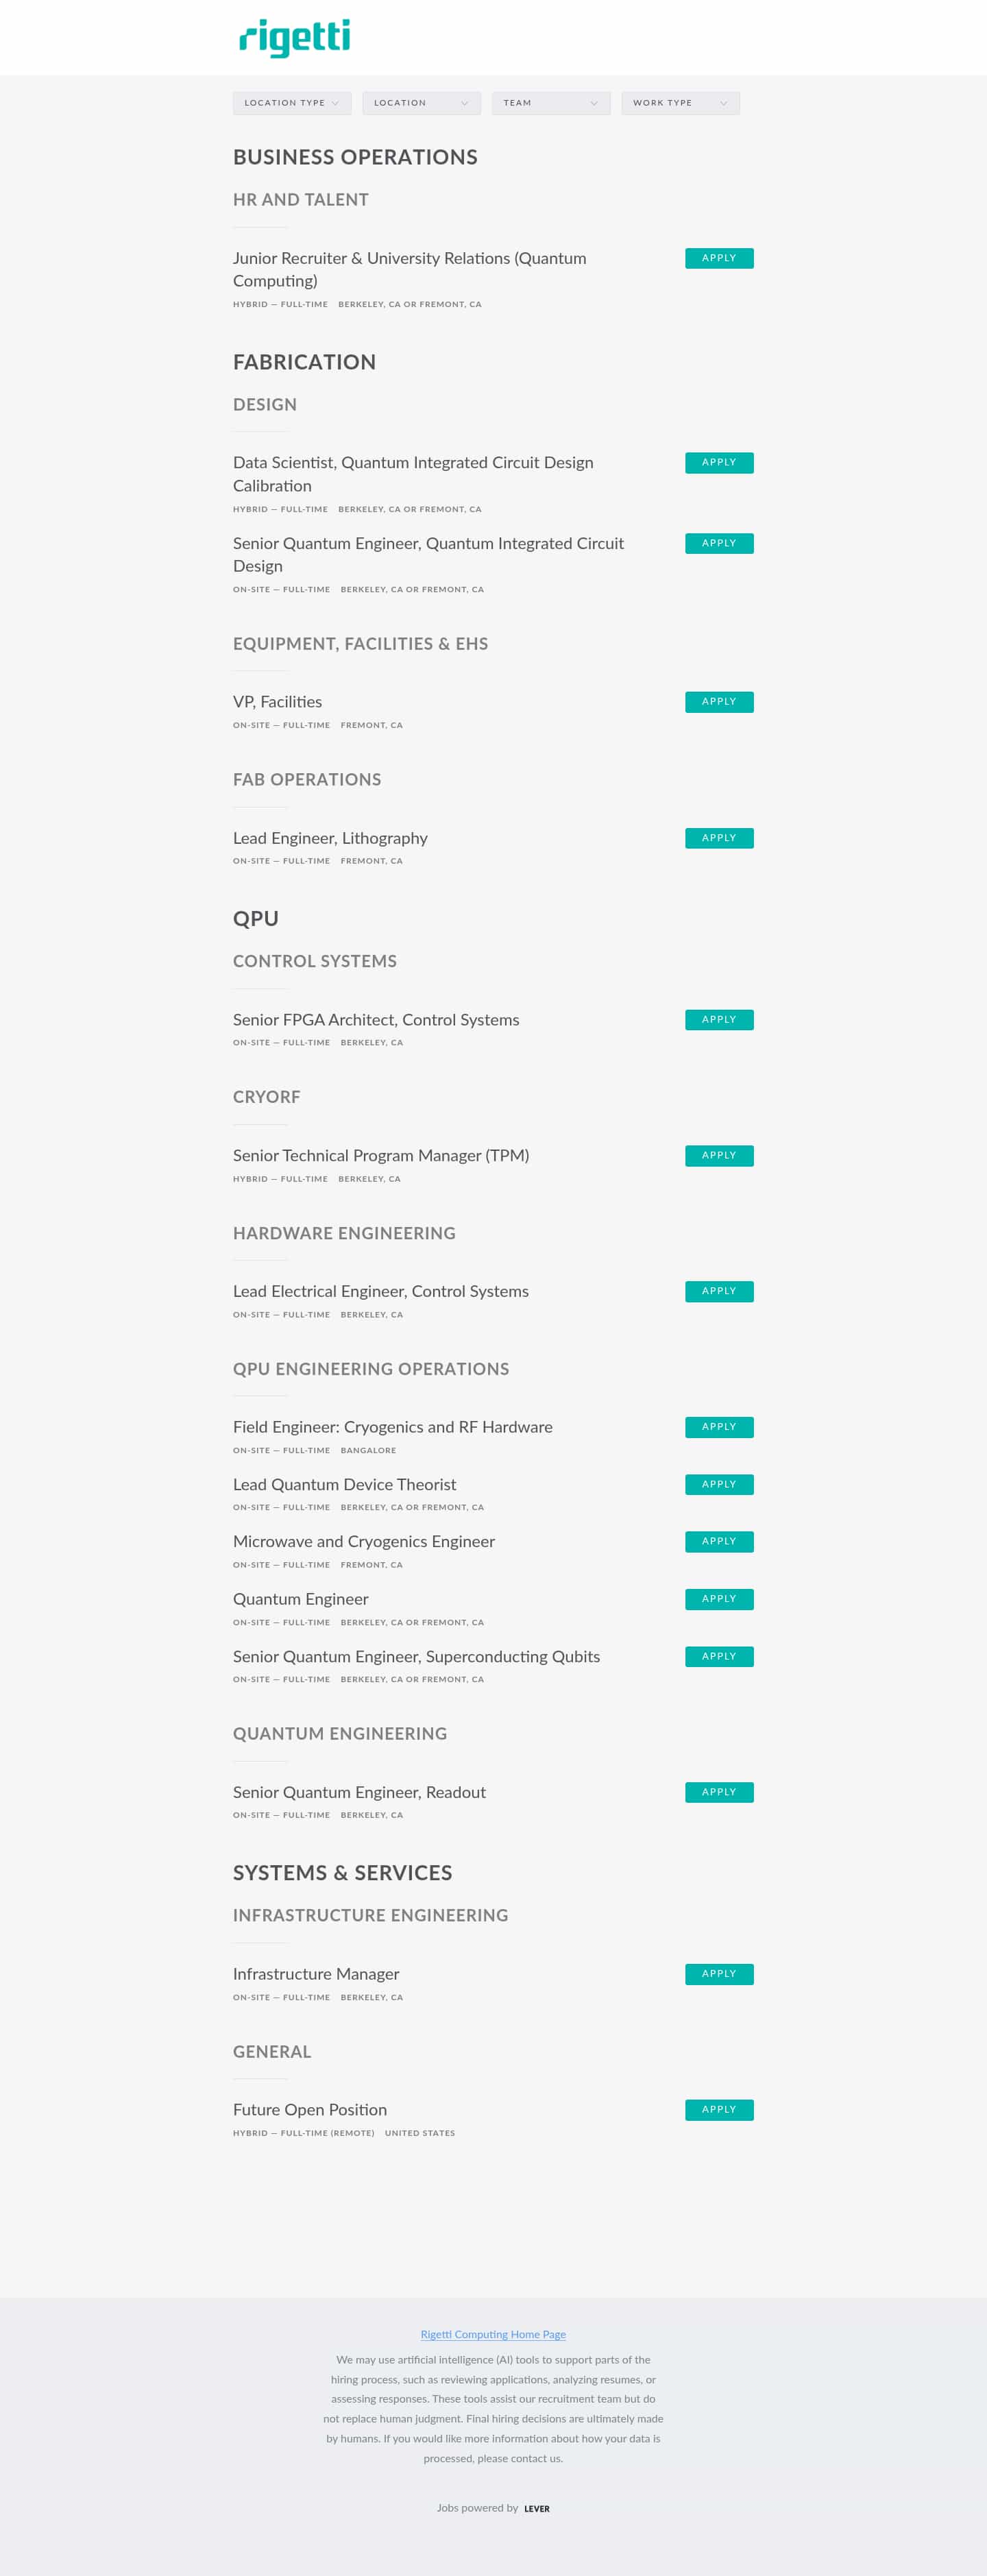Apply for Senior Quantum Engineer, Superconducting Qubits
The width and height of the screenshot is (987, 2576).
coord(718,1656)
